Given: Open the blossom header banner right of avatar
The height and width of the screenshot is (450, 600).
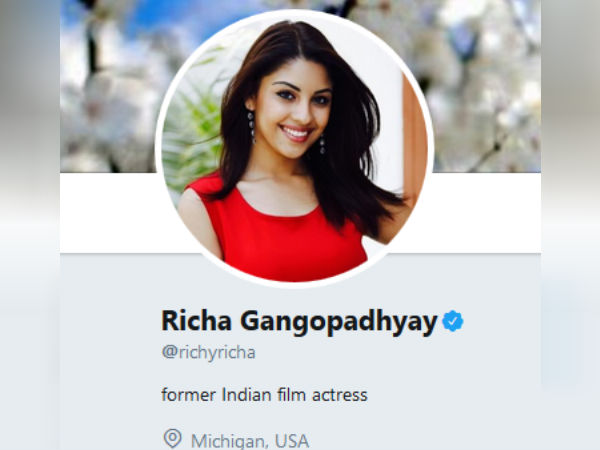Looking at the screenshot, I should [486, 86].
